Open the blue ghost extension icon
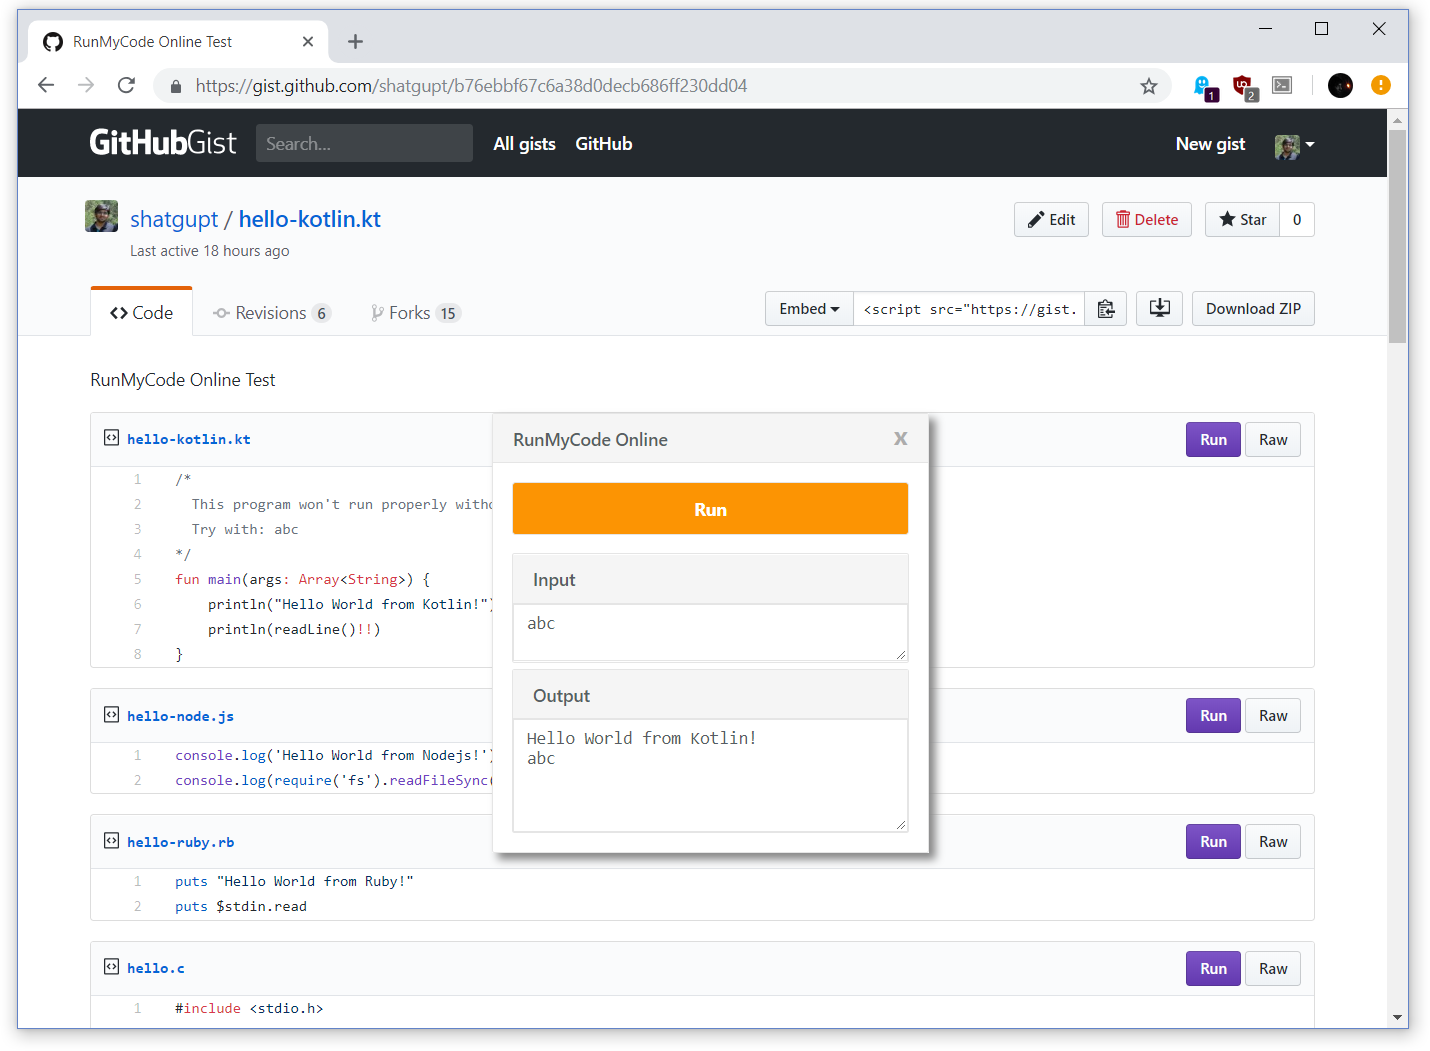This screenshot has height=1051, width=1430. [1205, 87]
